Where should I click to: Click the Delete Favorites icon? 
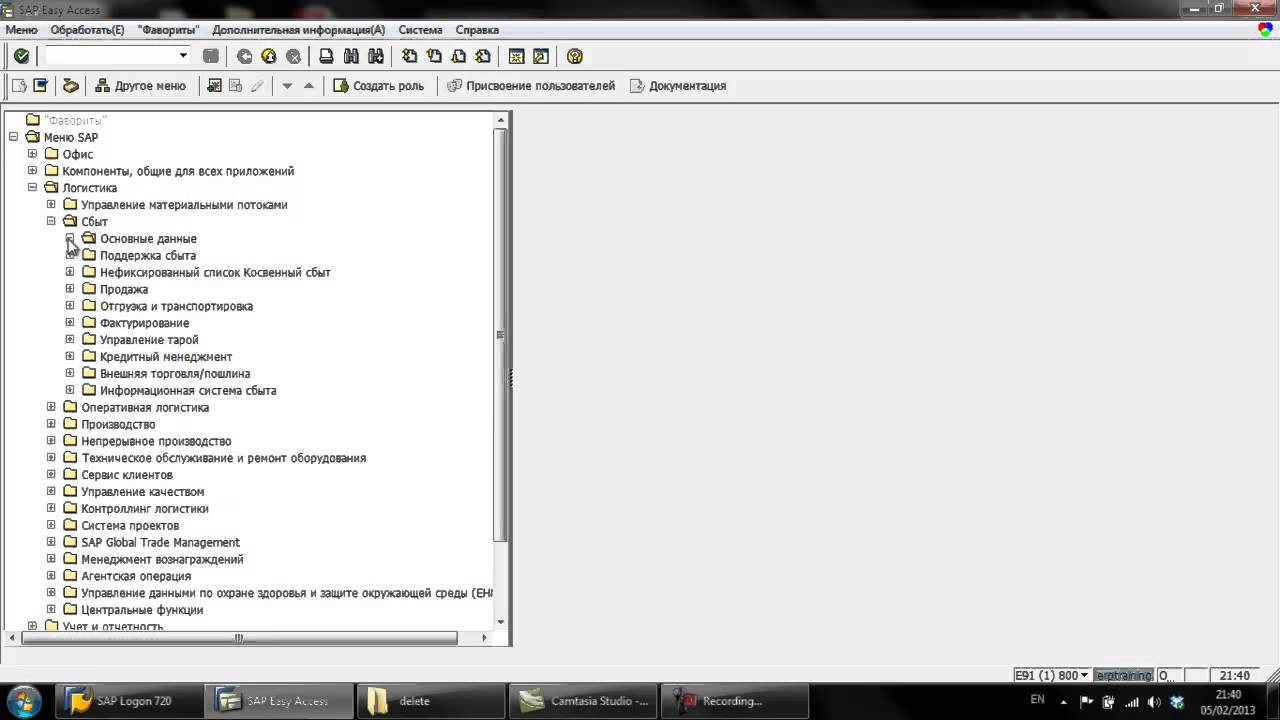236,86
